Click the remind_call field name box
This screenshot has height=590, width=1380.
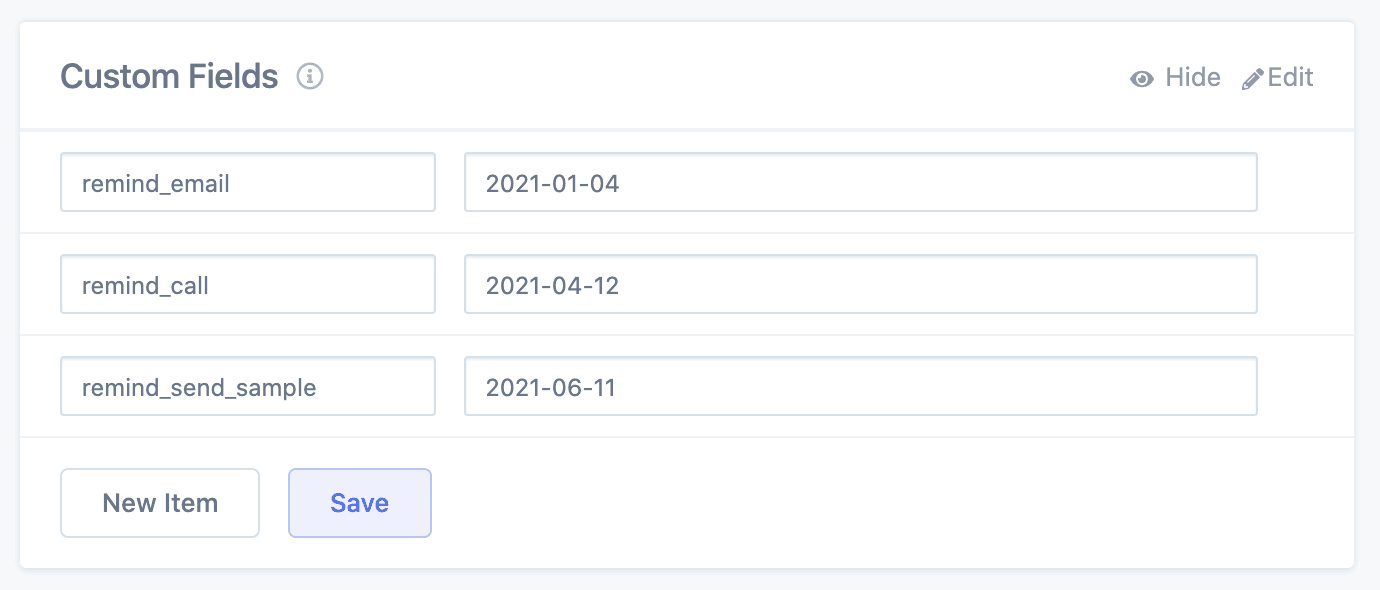coord(248,284)
